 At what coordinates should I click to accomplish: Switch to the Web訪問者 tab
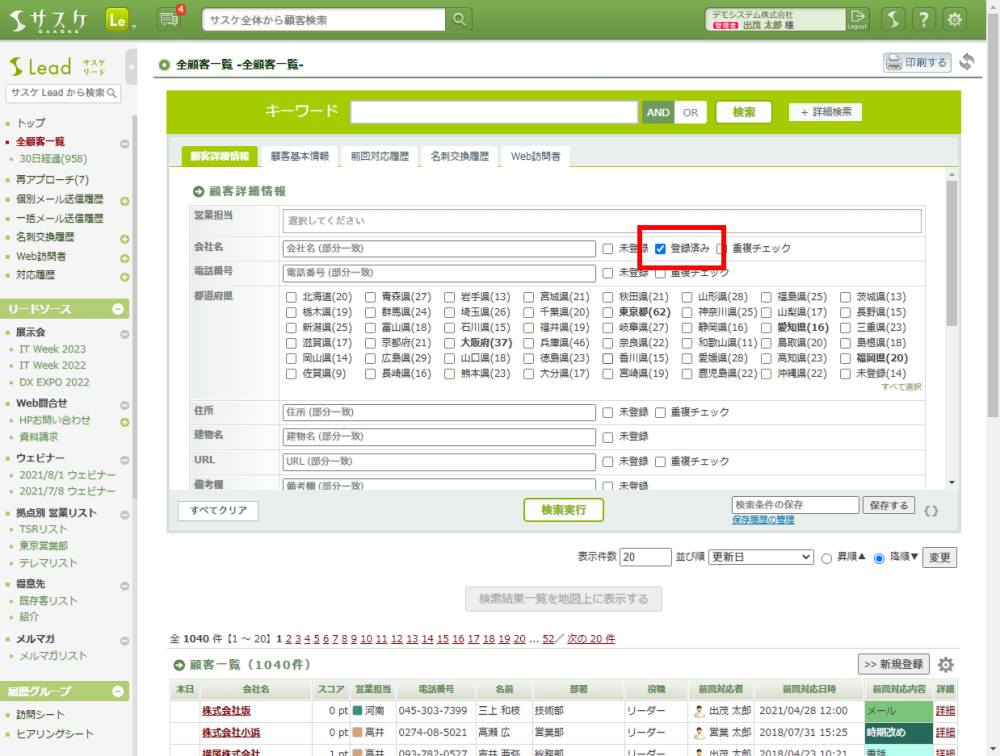(x=535, y=157)
